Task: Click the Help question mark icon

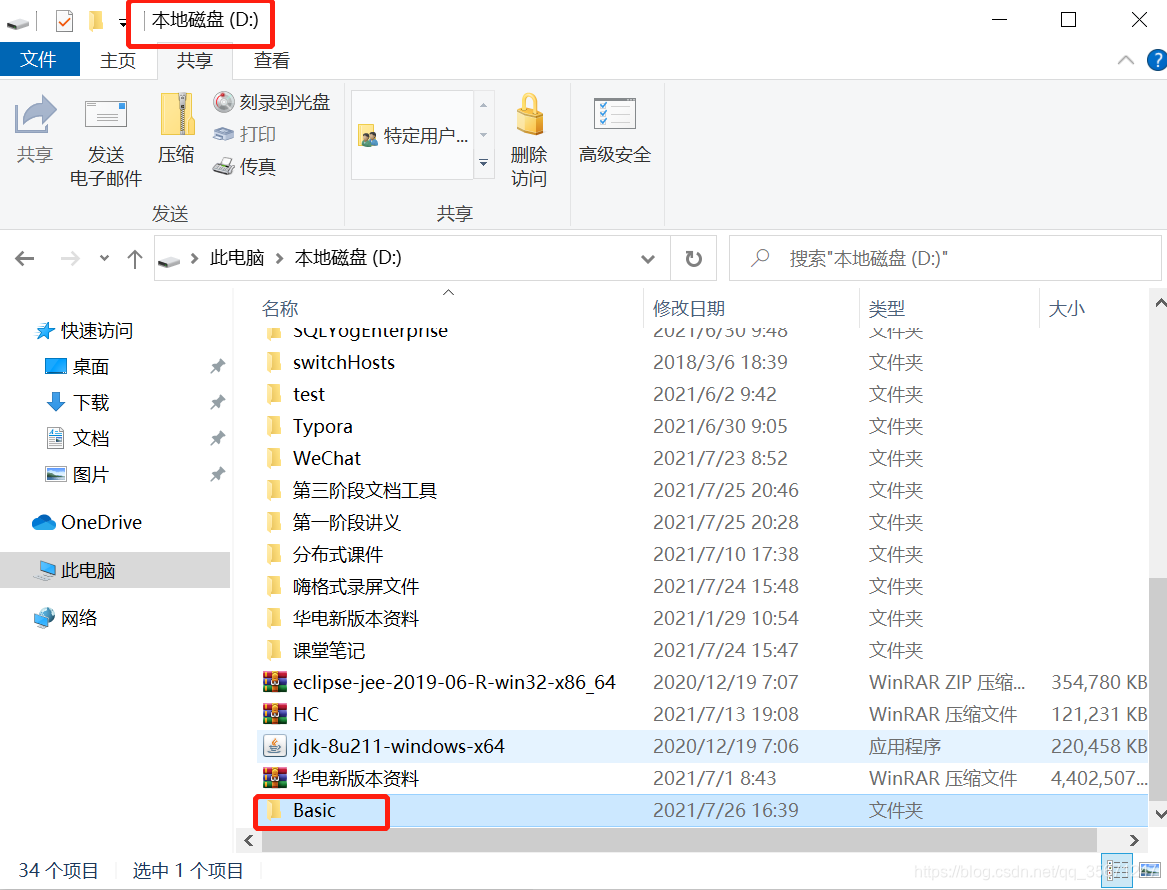Action: 1157,60
